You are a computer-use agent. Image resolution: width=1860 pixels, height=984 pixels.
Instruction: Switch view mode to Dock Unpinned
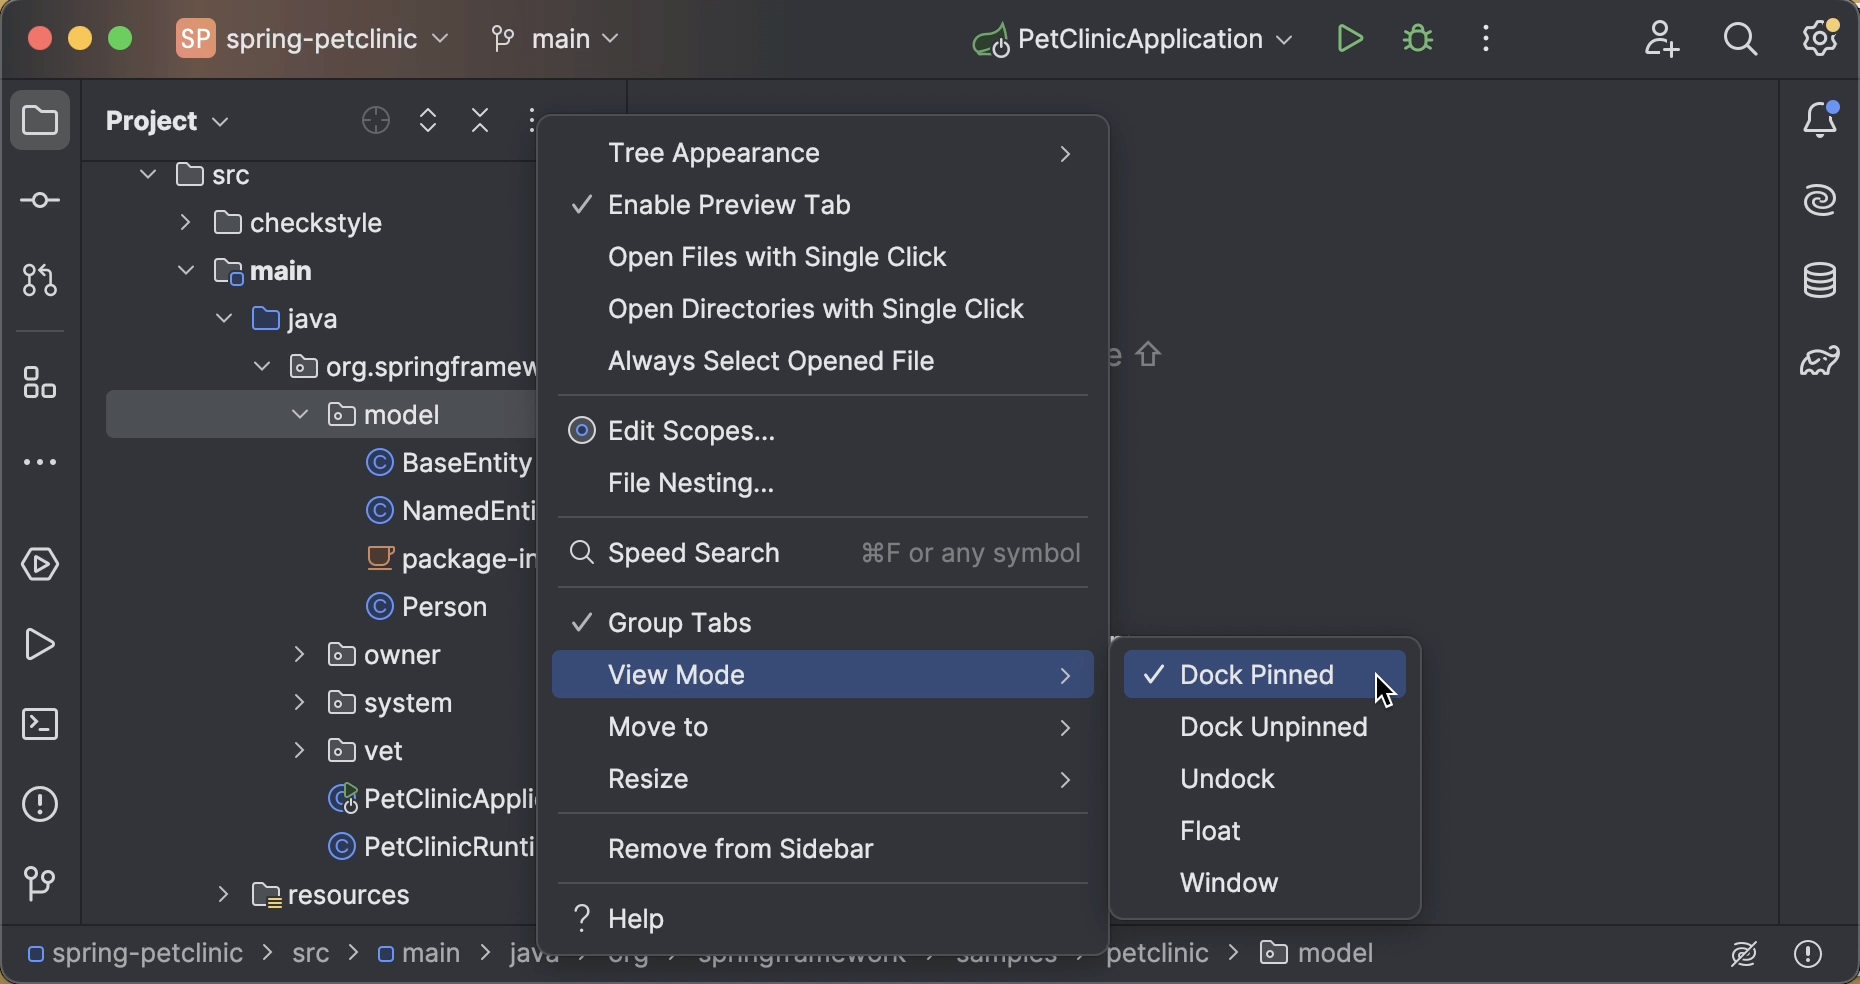(x=1273, y=728)
